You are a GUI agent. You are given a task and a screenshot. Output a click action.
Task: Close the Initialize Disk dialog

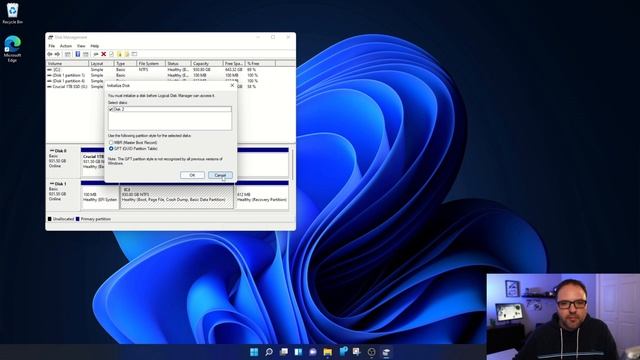tap(232, 86)
